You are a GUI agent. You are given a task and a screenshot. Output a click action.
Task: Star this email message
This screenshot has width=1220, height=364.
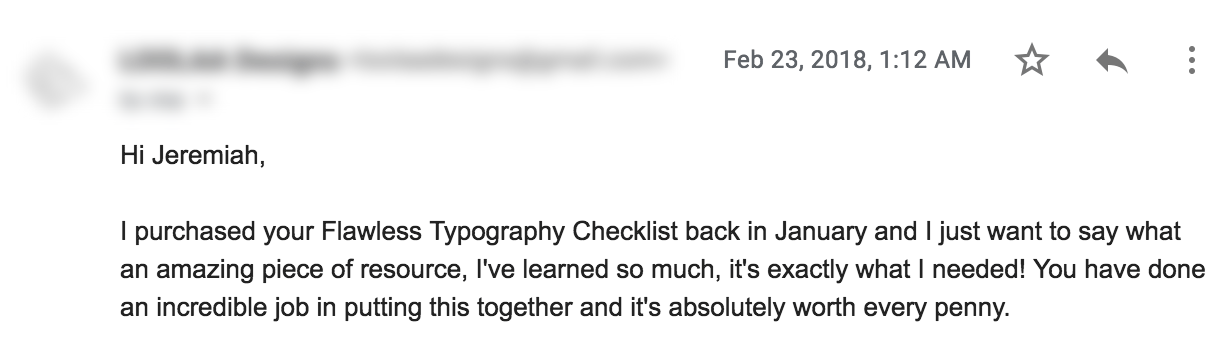tap(1031, 61)
